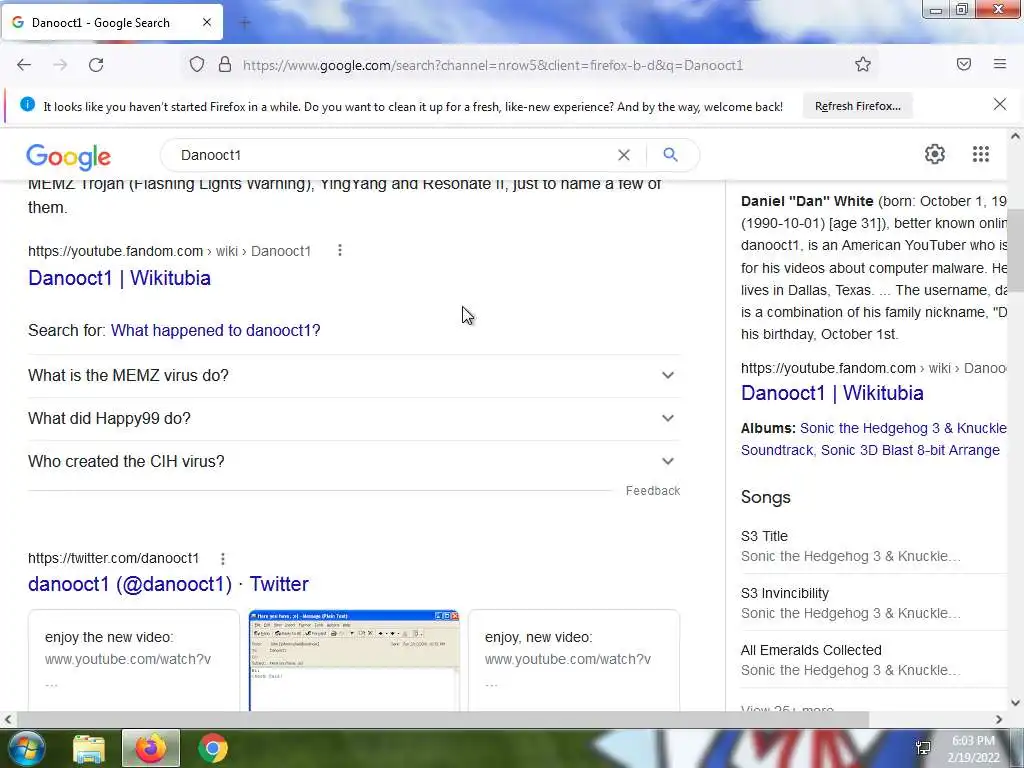Click the Refresh Firefox button
The height and width of the screenshot is (768, 1024).
click(x=857, y=106)
